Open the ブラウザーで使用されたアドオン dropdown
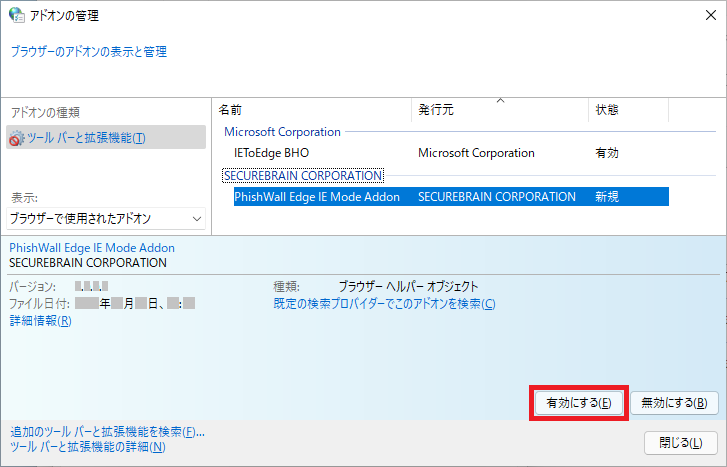This screenshot has height=467, width=727. (x=106, y=218)
